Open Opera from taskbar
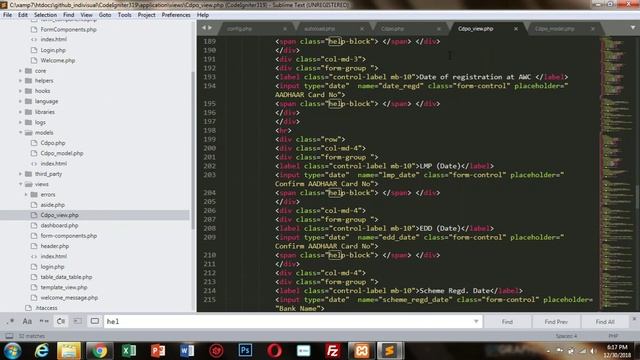The height and width of the screenshot is (360, 640). pos(274,351)
